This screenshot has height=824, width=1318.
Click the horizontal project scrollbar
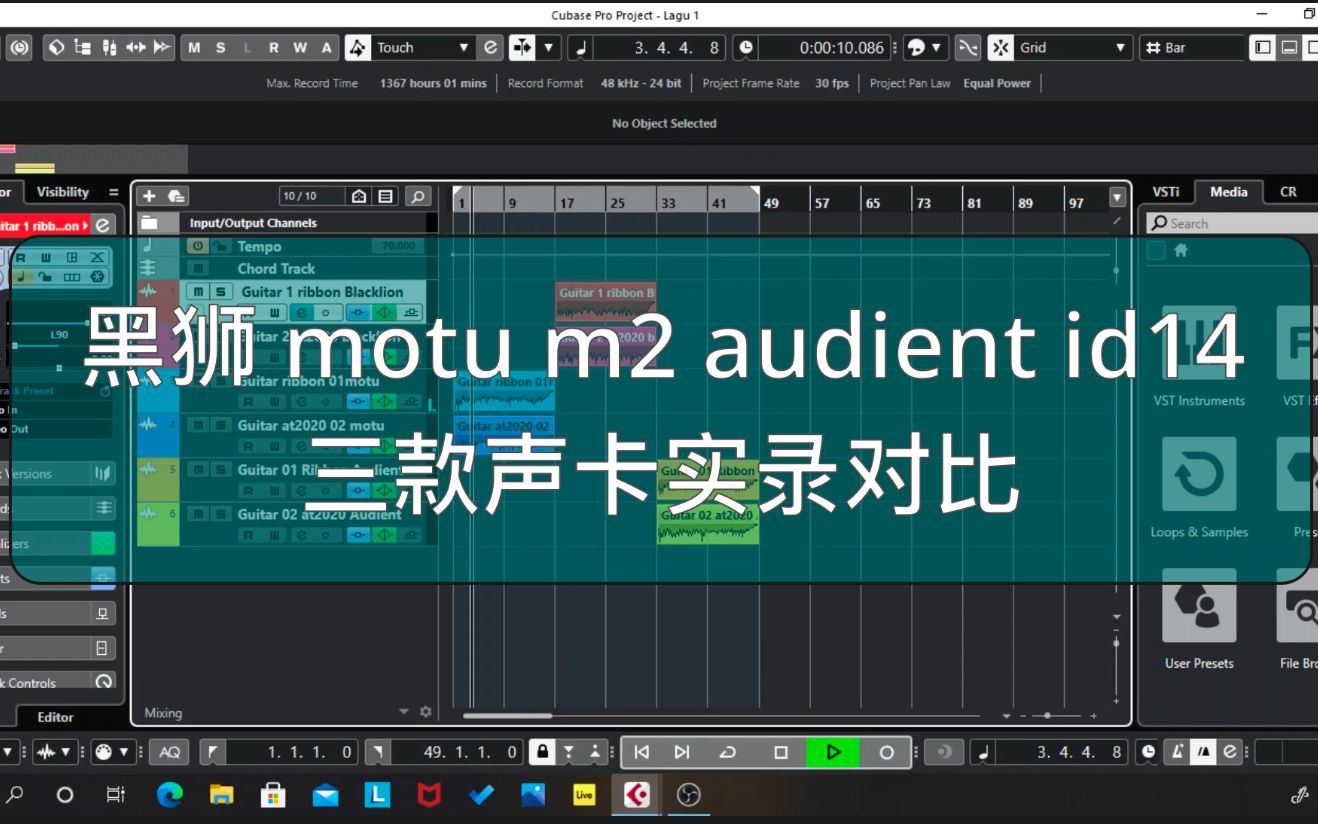coord(507,716)
